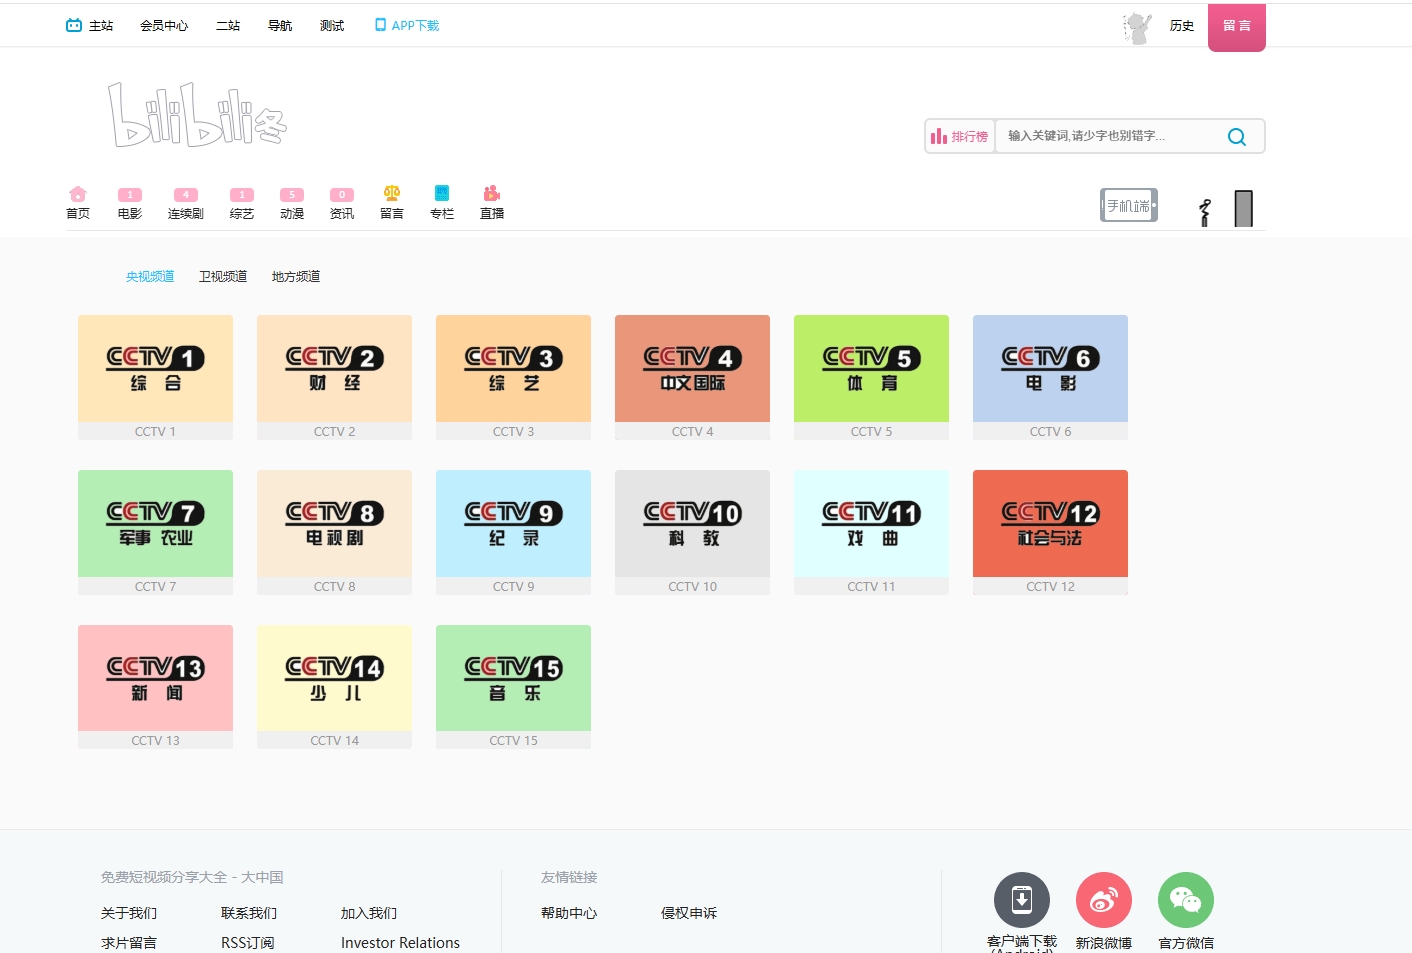The width and height of the screenshot is (1412, 953).
Task: Open 加入我们 footer link
Action: click(369, 913)
